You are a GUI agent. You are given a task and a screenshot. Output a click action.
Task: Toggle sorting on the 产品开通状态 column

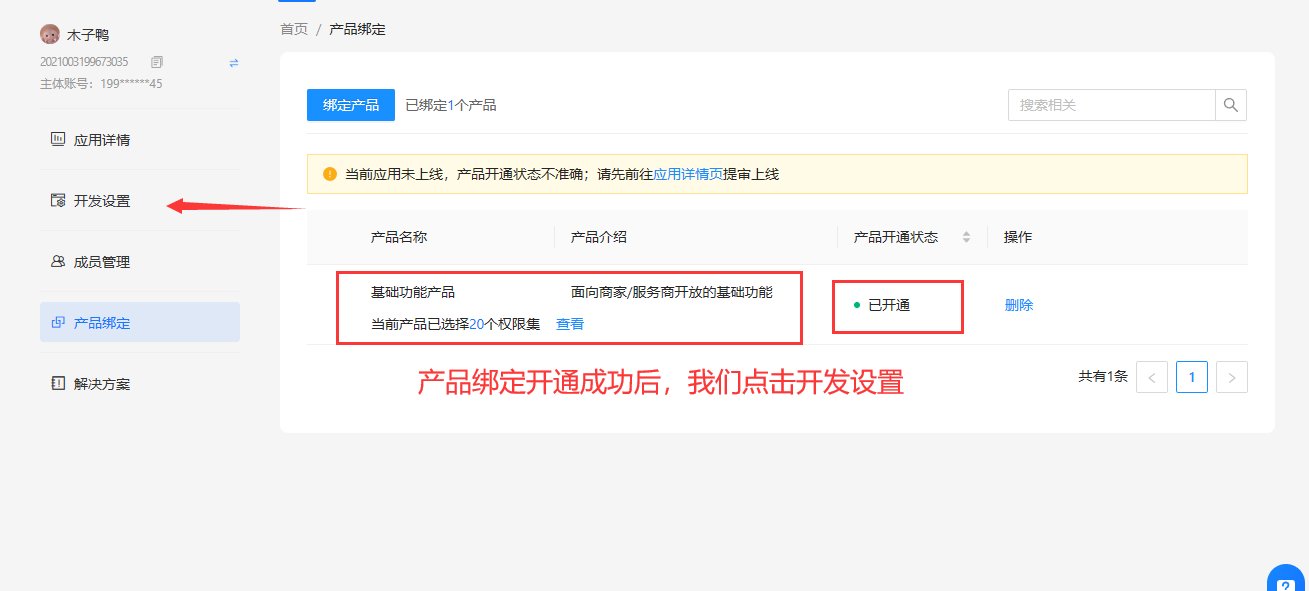click(966, 237)
